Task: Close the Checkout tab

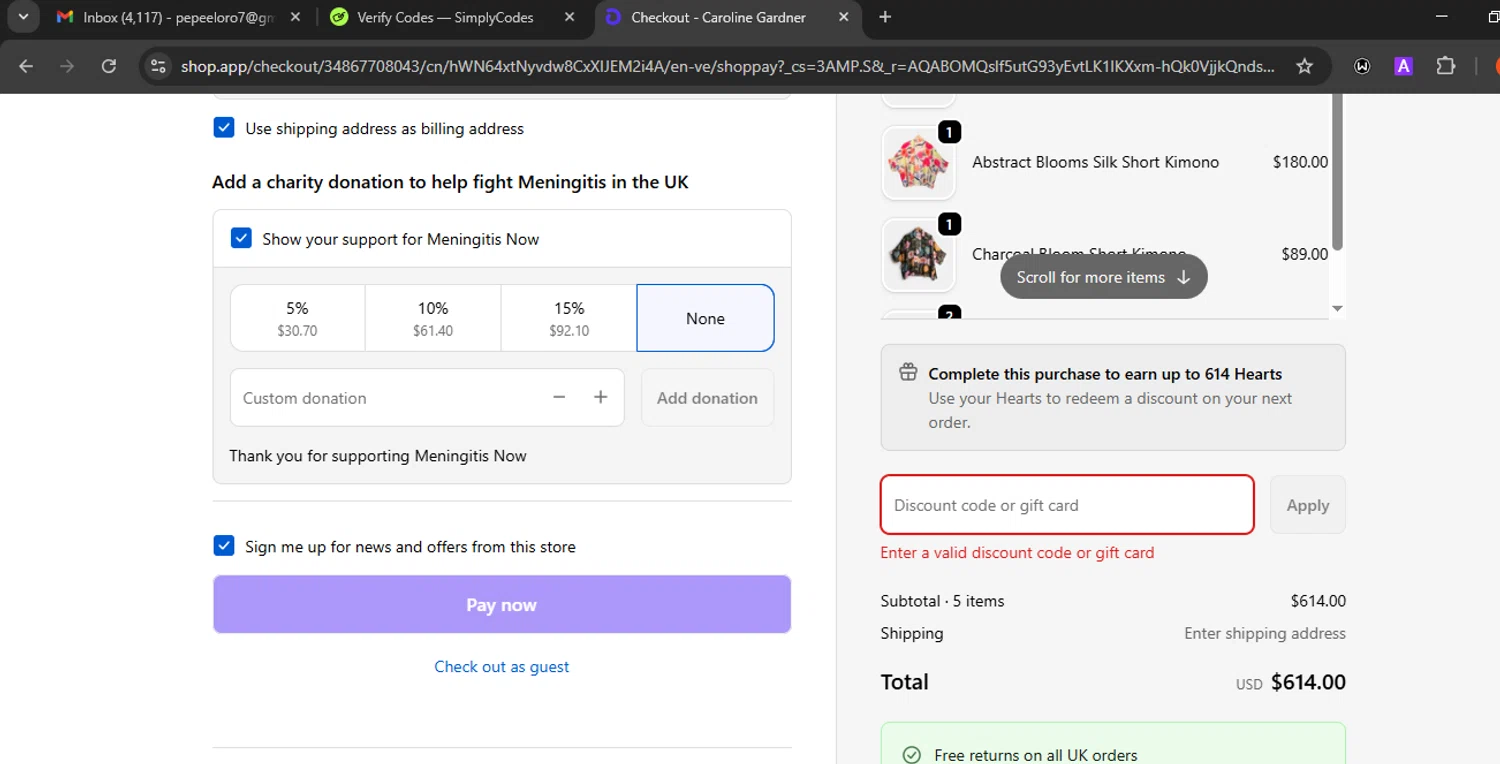Action: pos(843,17)
